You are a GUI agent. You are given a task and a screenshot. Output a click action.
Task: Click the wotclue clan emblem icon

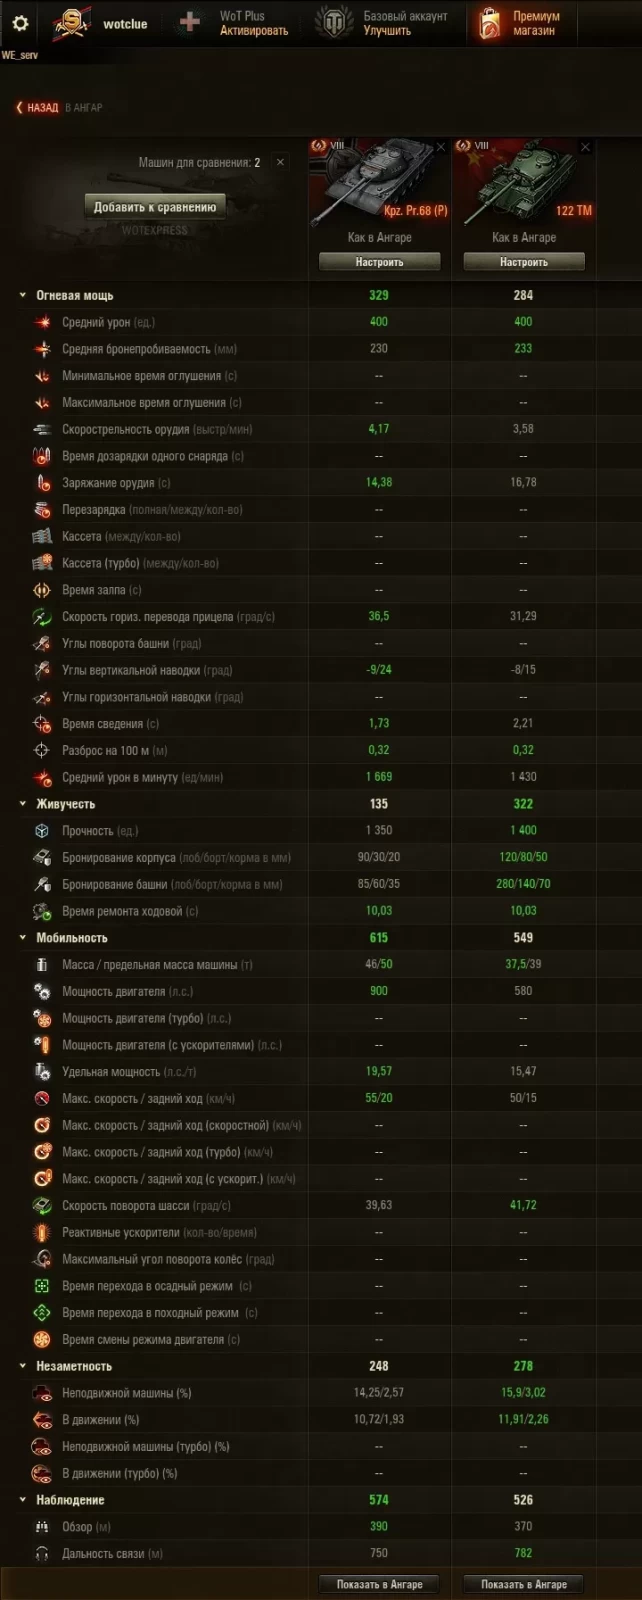(x=71, y=23)
